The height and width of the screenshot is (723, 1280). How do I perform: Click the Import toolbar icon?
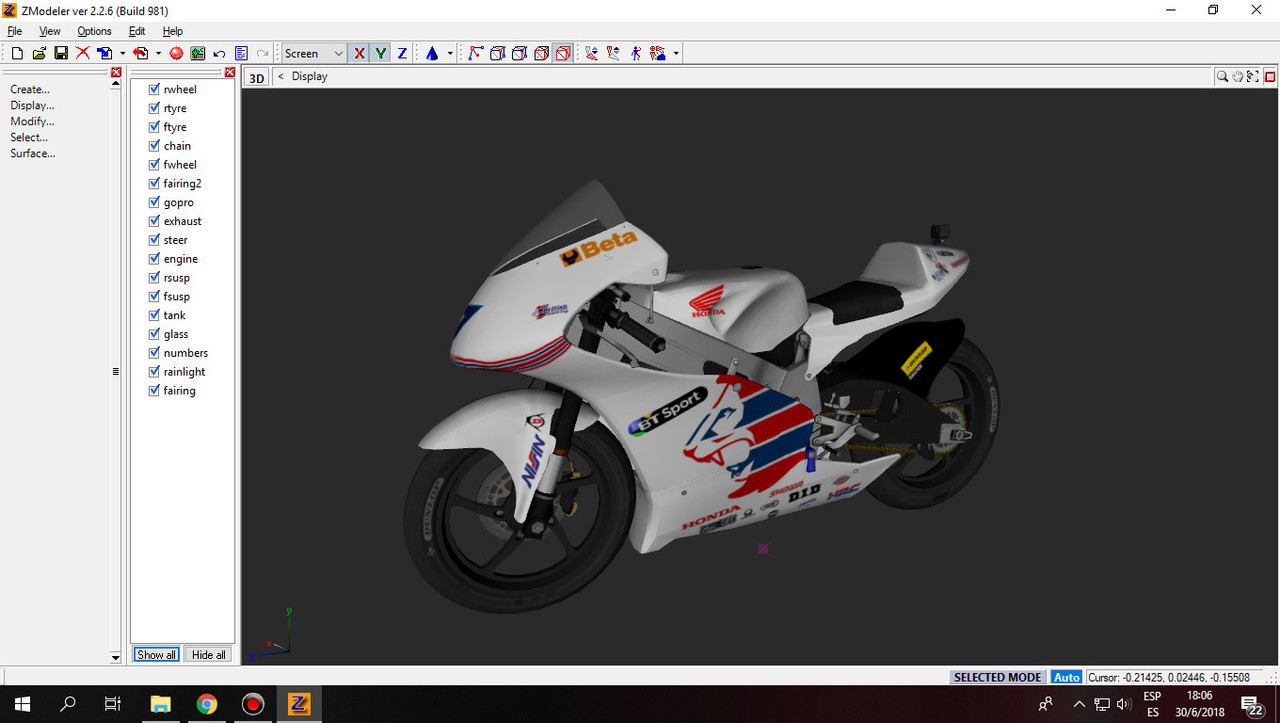(x=105, y=53)
